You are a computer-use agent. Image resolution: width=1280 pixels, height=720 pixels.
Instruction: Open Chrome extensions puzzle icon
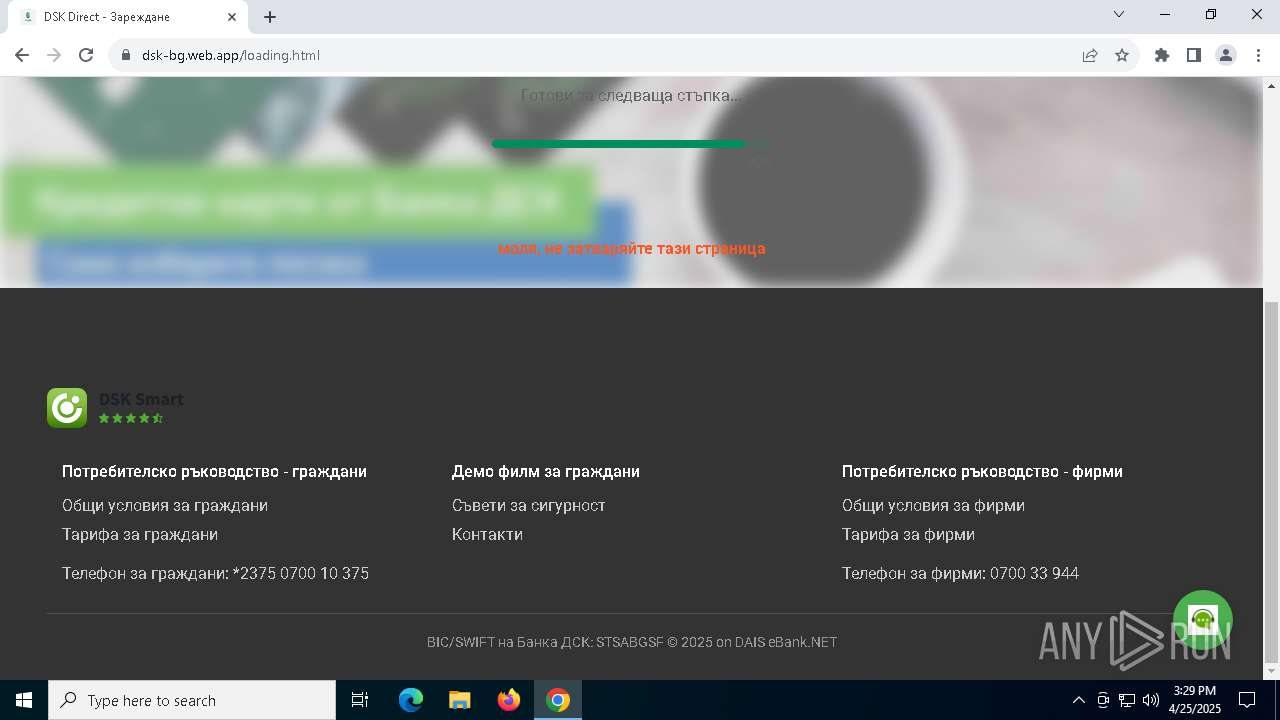[1162, 55]
